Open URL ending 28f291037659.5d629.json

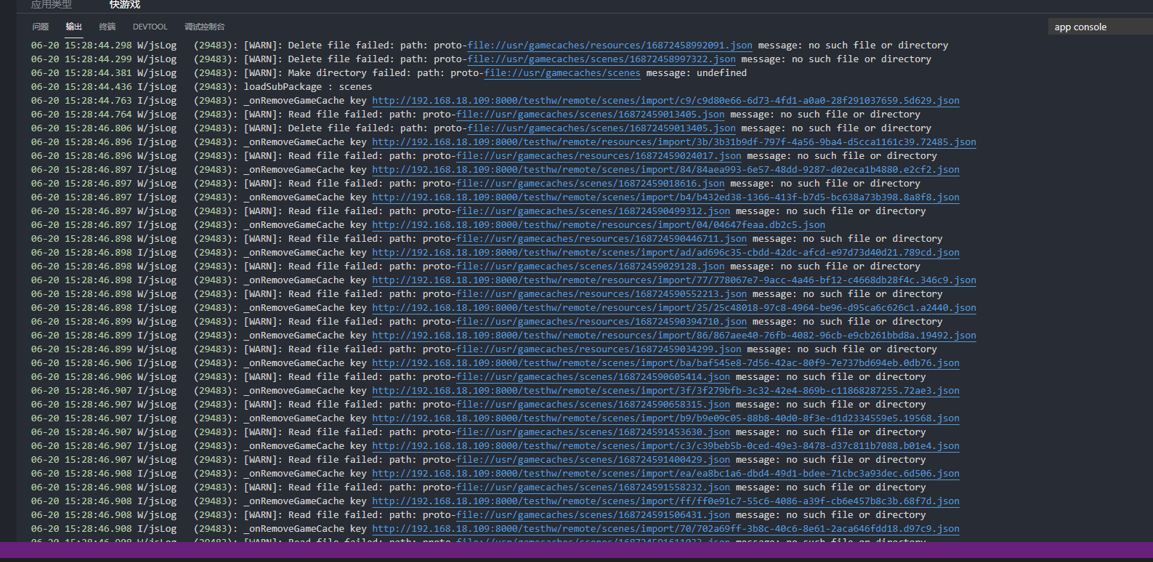(x=665, y=100)
